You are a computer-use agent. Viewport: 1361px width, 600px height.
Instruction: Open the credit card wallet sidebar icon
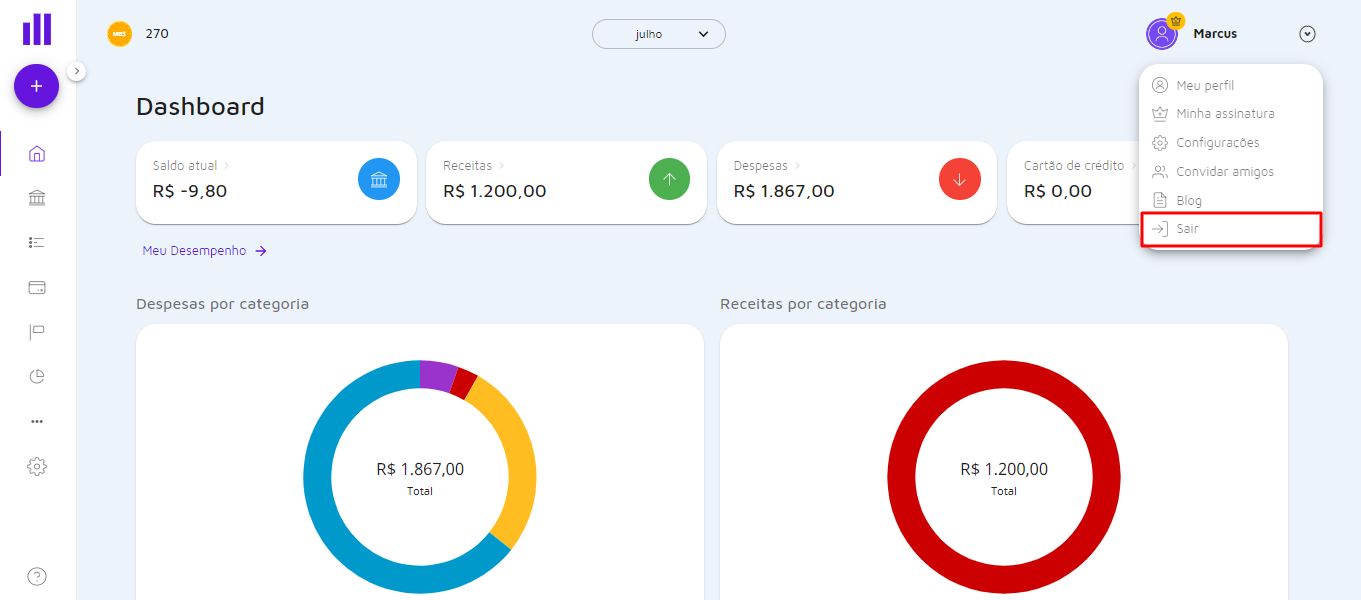click(37, 288)
